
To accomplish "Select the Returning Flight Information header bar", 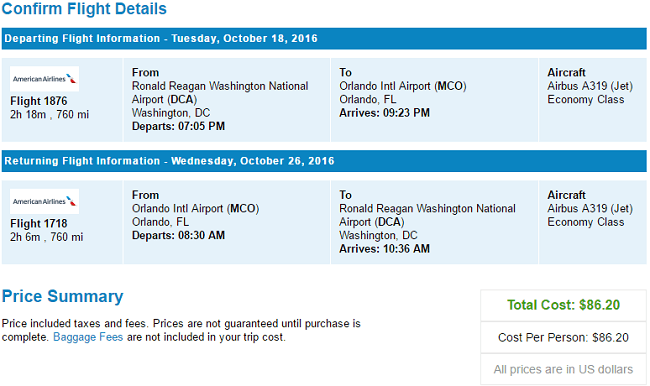I will [324, 161].
